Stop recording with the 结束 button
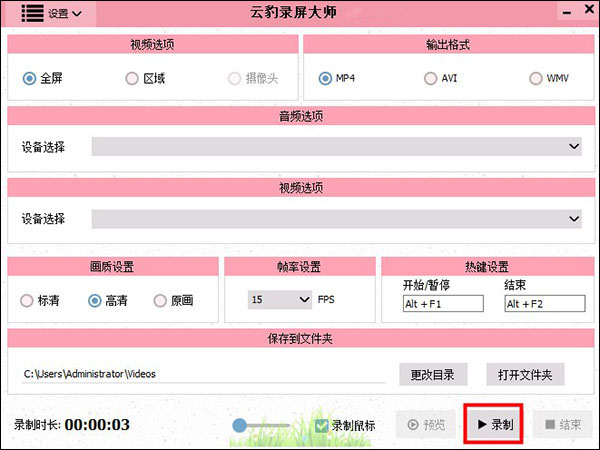600x450 pixels. (562, 424)
